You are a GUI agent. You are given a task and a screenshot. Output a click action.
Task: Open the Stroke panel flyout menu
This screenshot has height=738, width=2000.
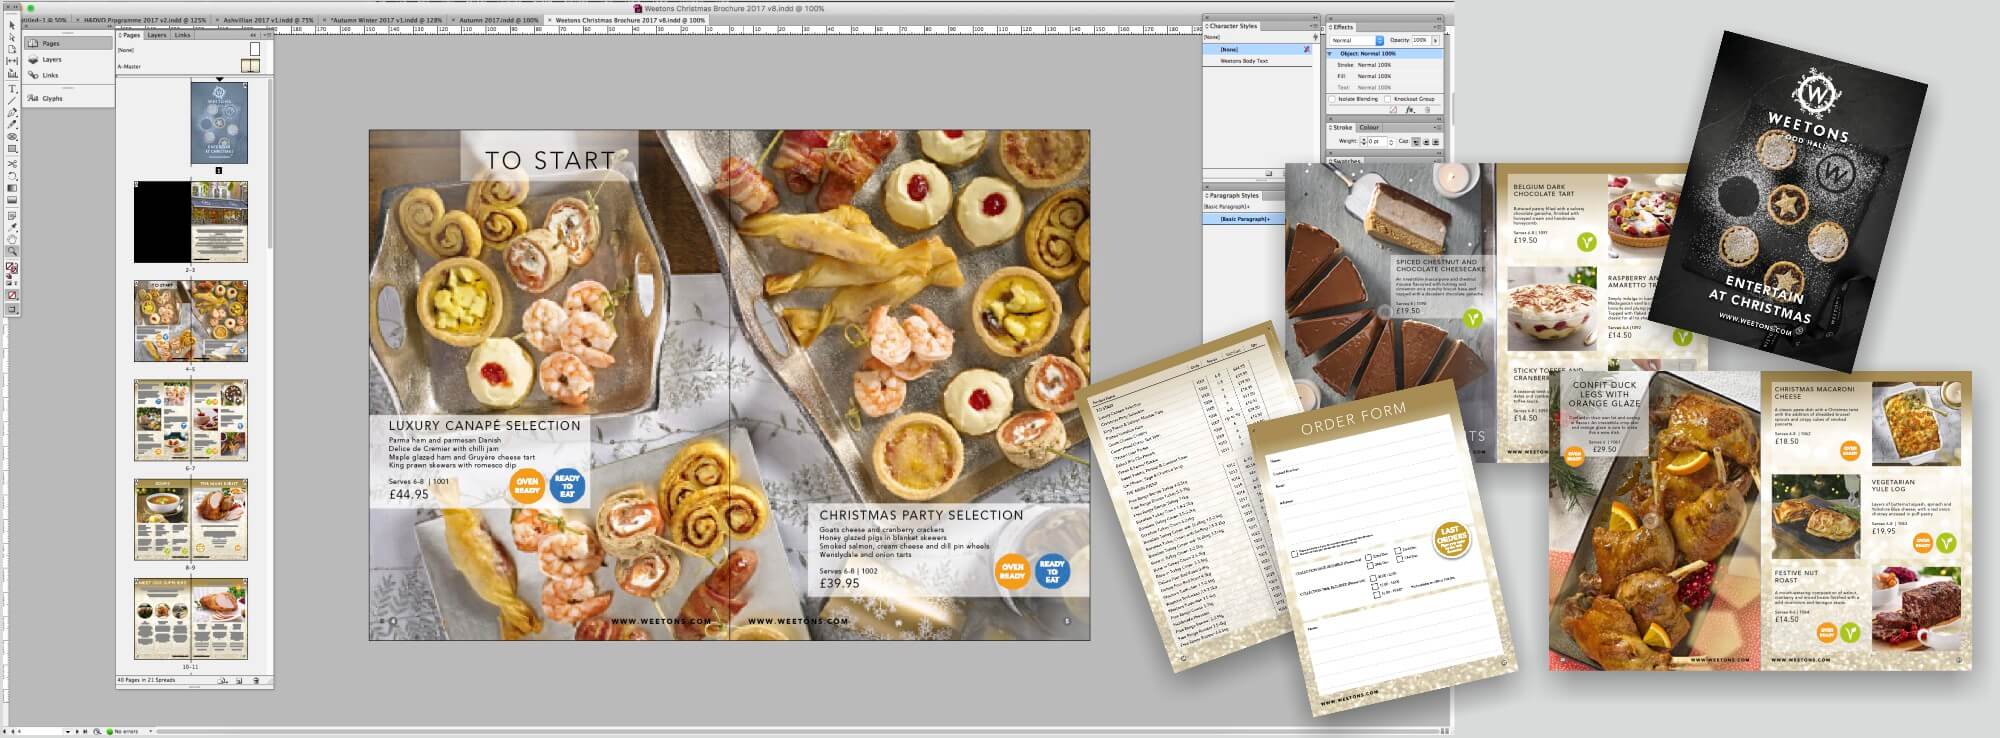point(1438,127)
